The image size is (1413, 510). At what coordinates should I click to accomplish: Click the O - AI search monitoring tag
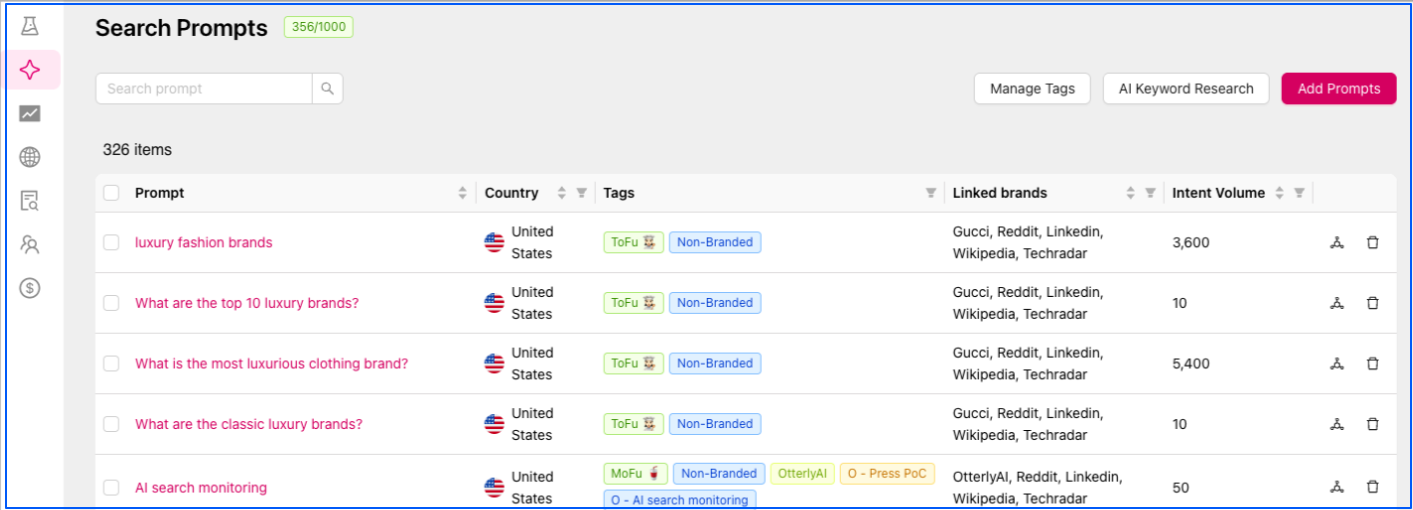coord(680,499)
